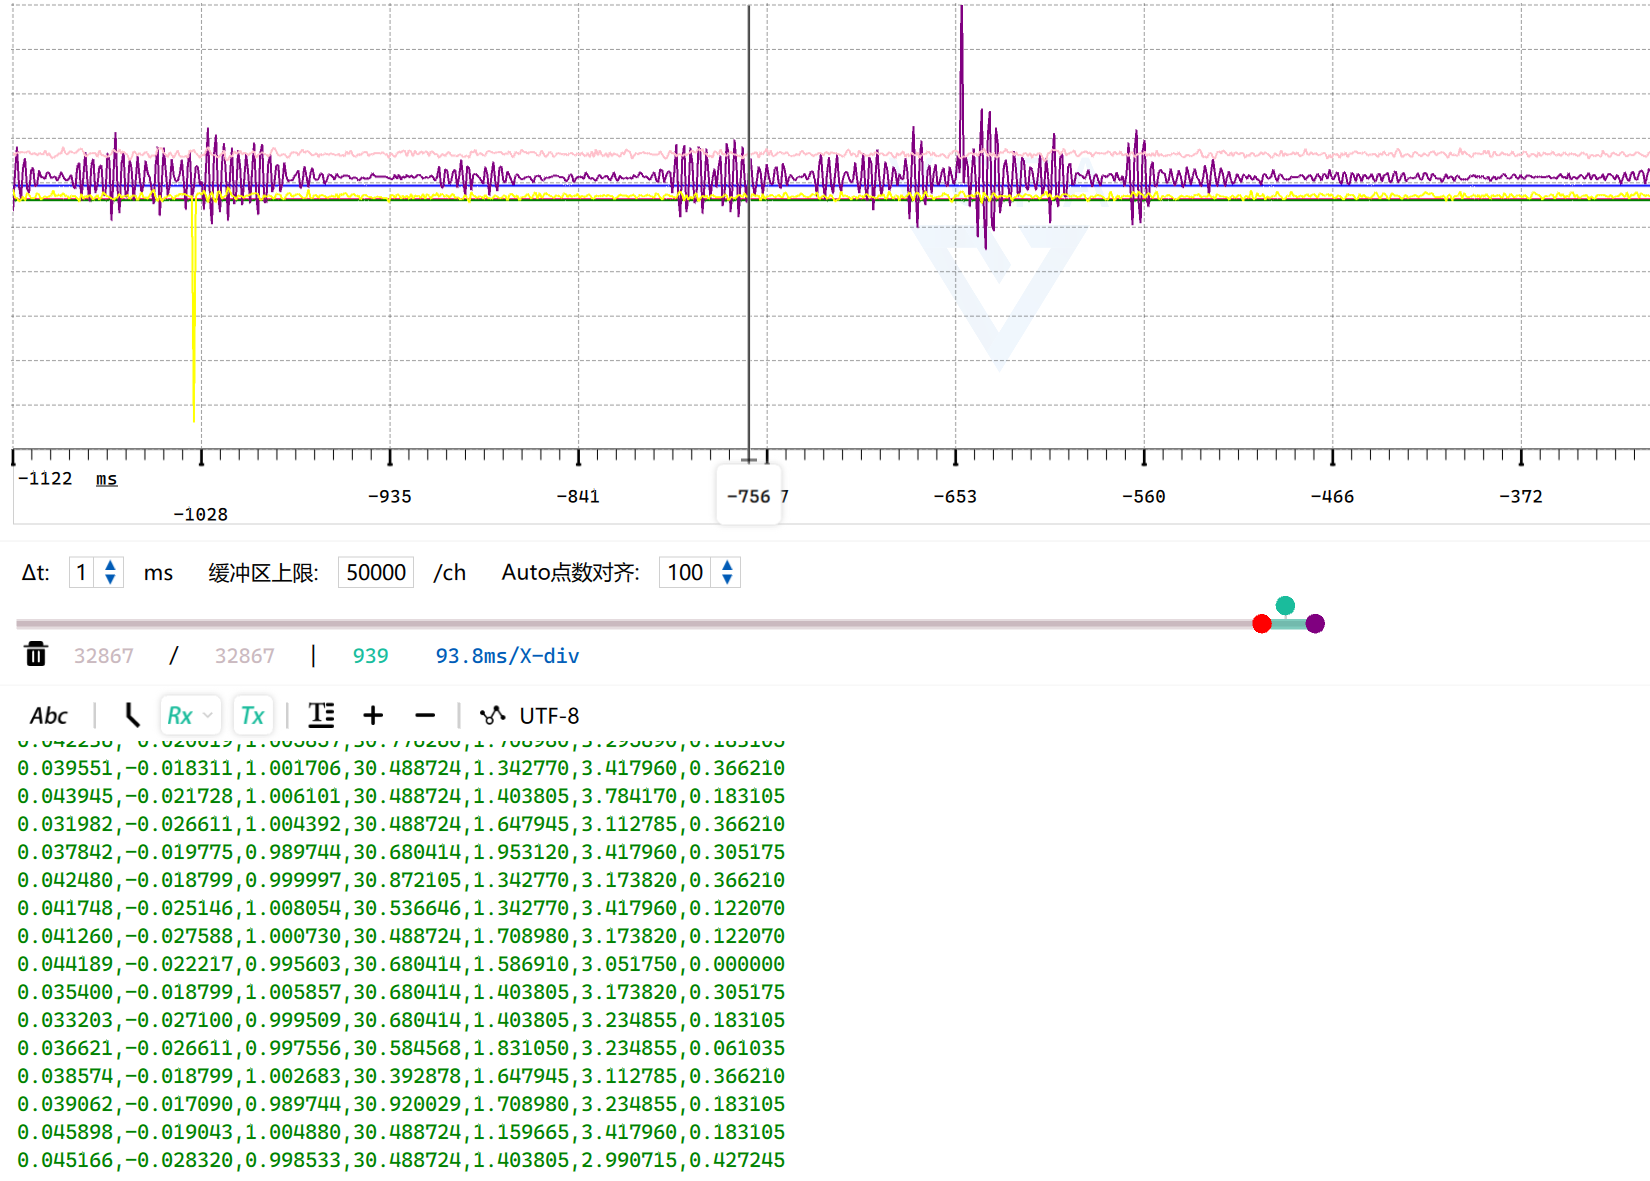
Task: Click the 32867 total after the slash
Action: [244, 656]
